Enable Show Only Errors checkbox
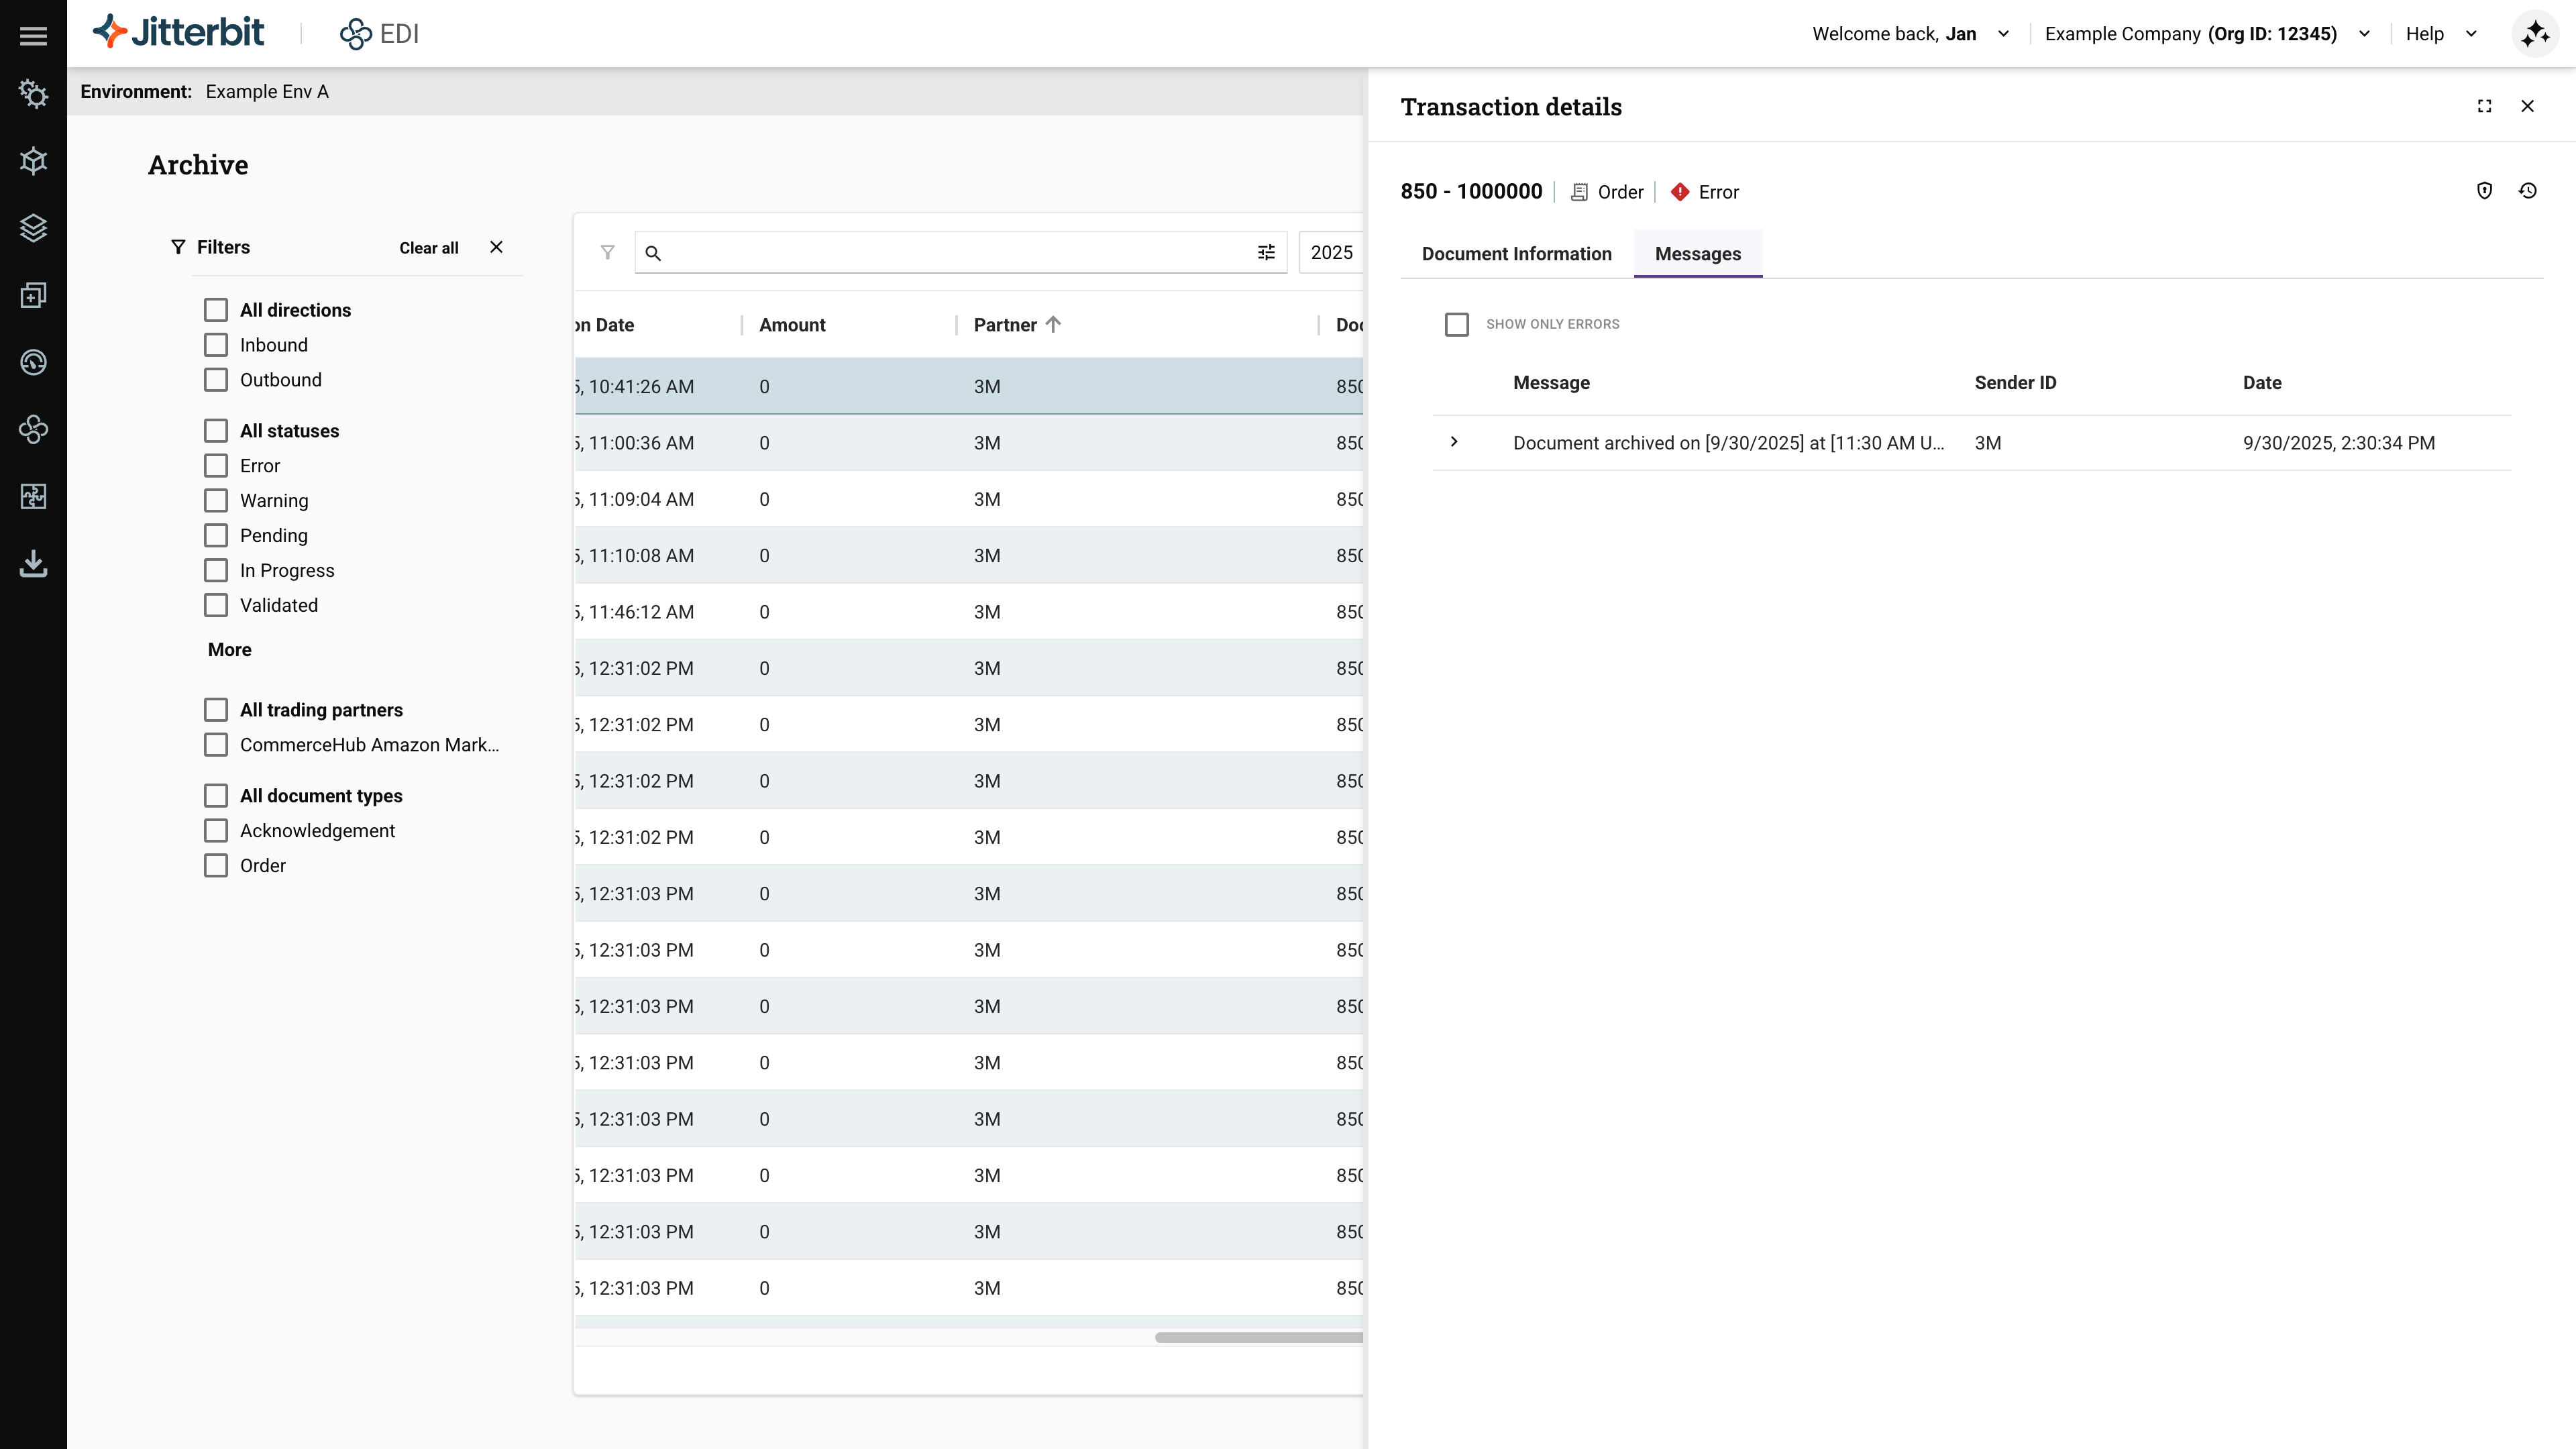This screenshot has height=1449, width=2576. point(1457,325)
